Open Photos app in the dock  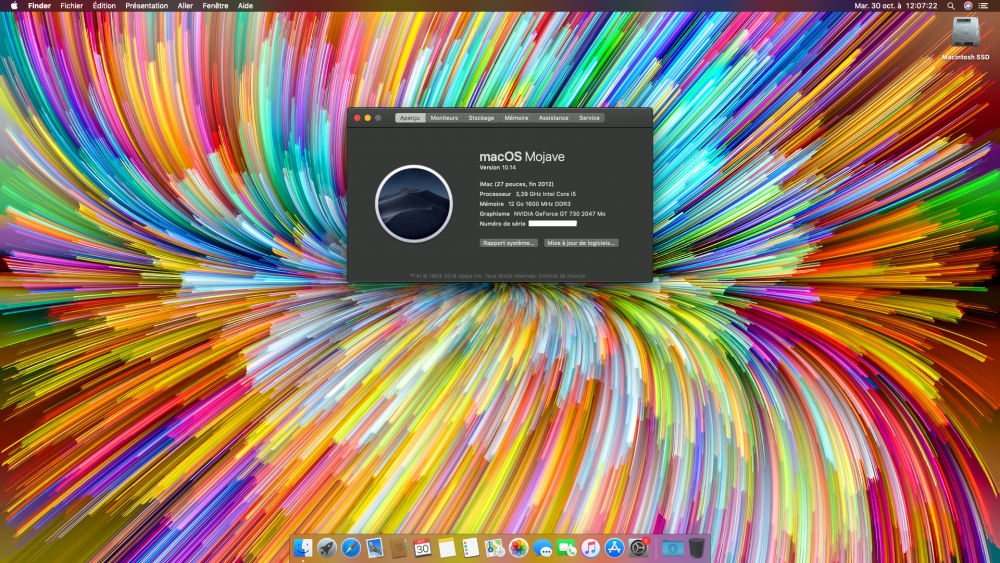tap(518, 548)
